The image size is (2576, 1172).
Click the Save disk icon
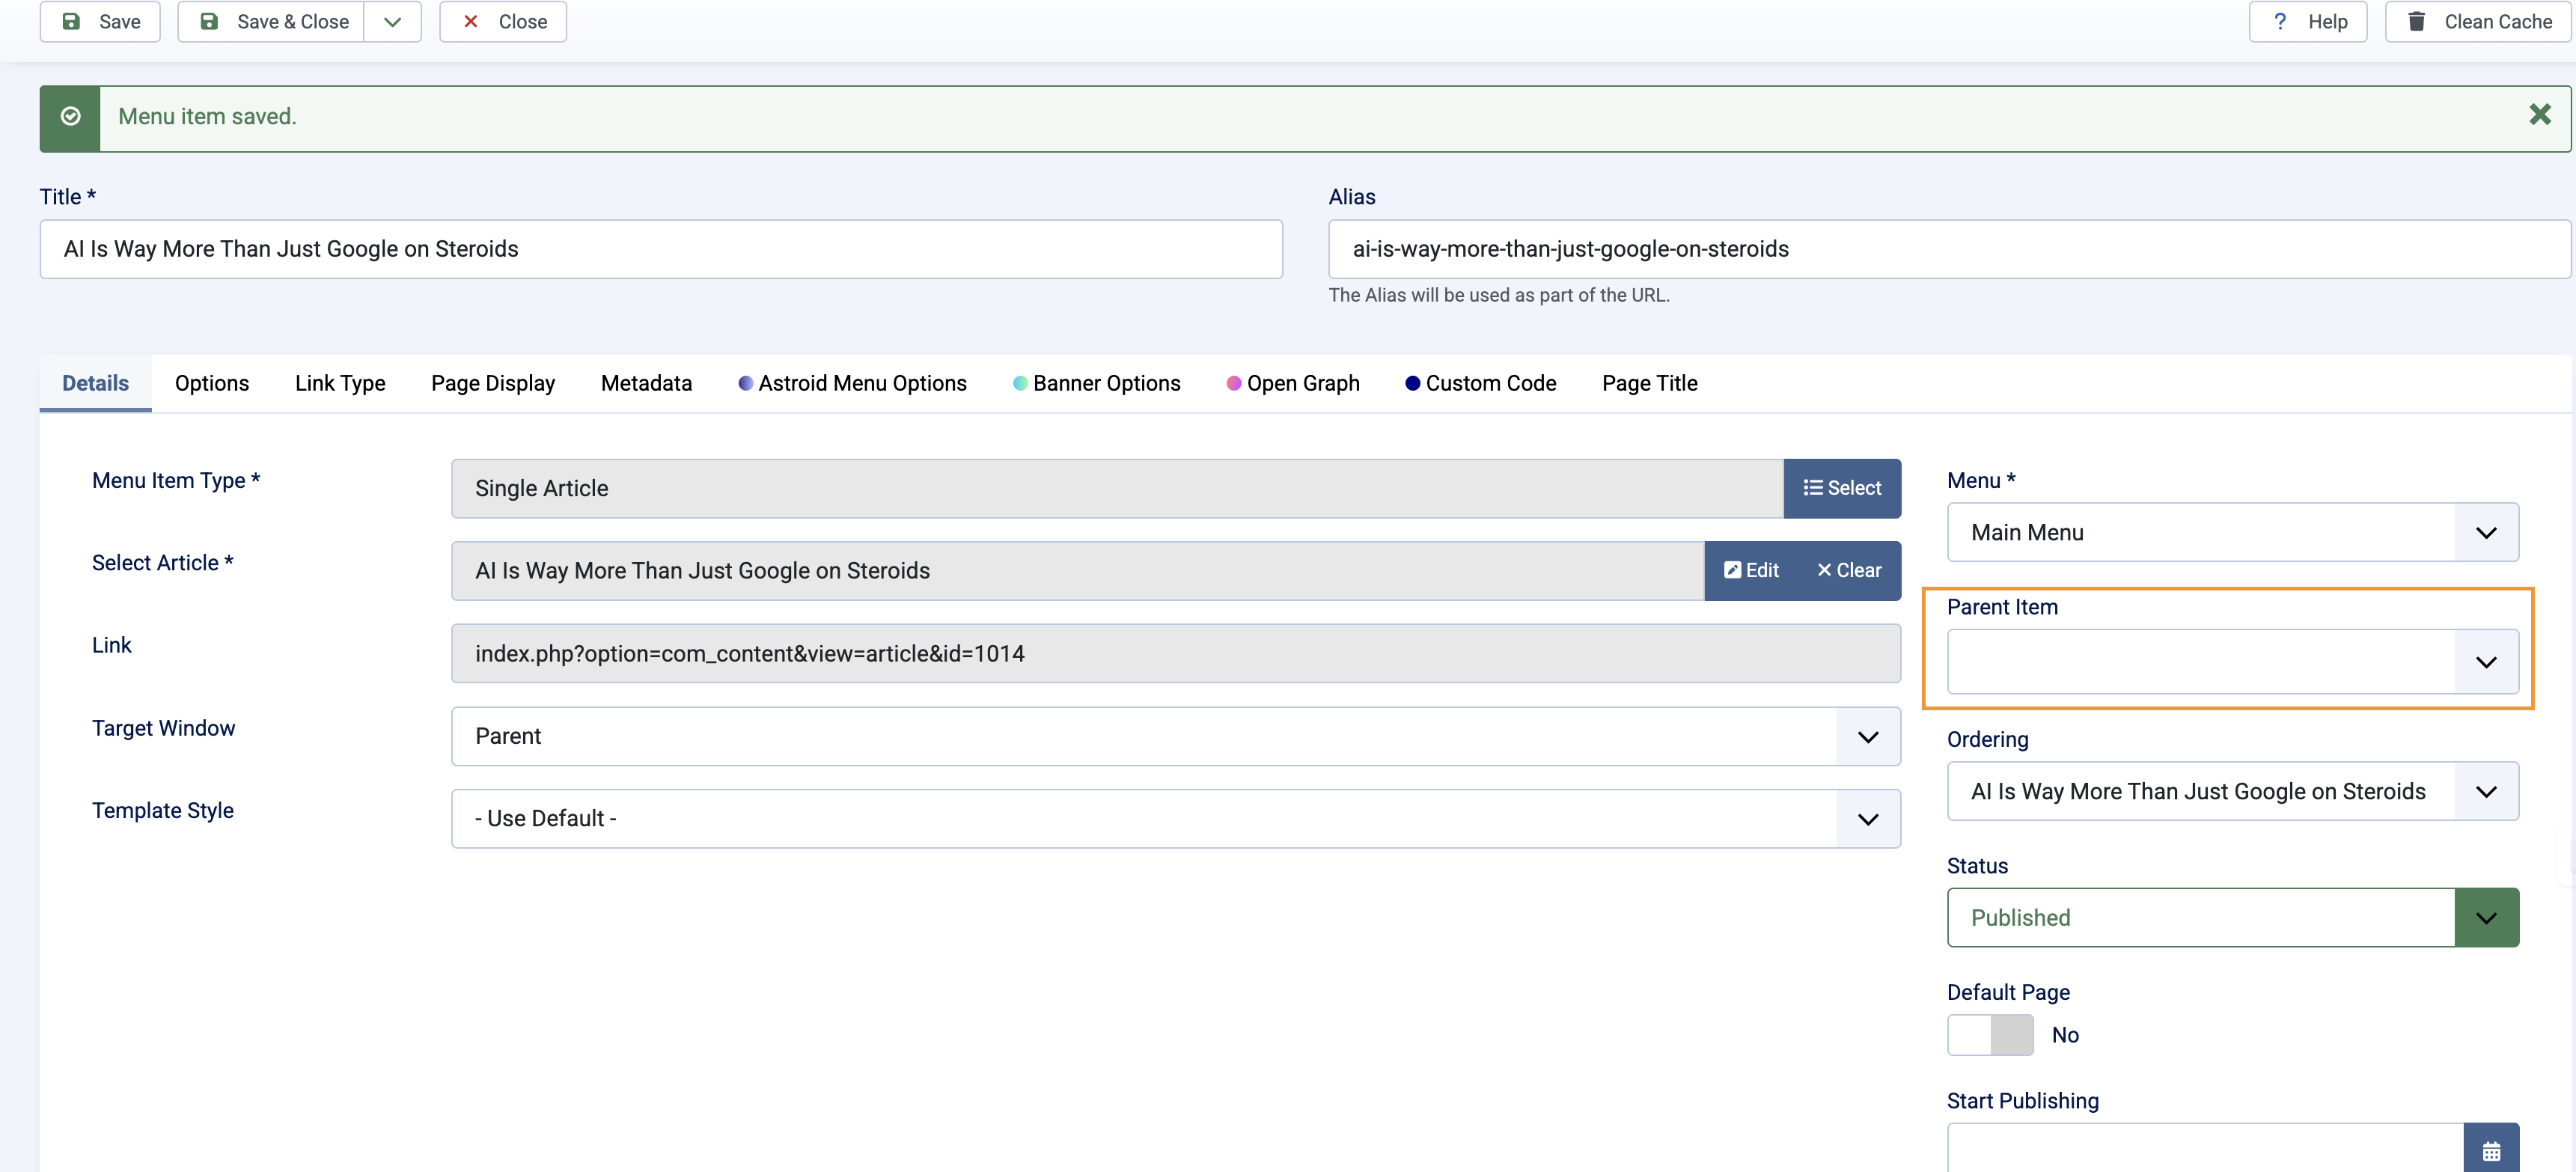click(x=71, y=21)
